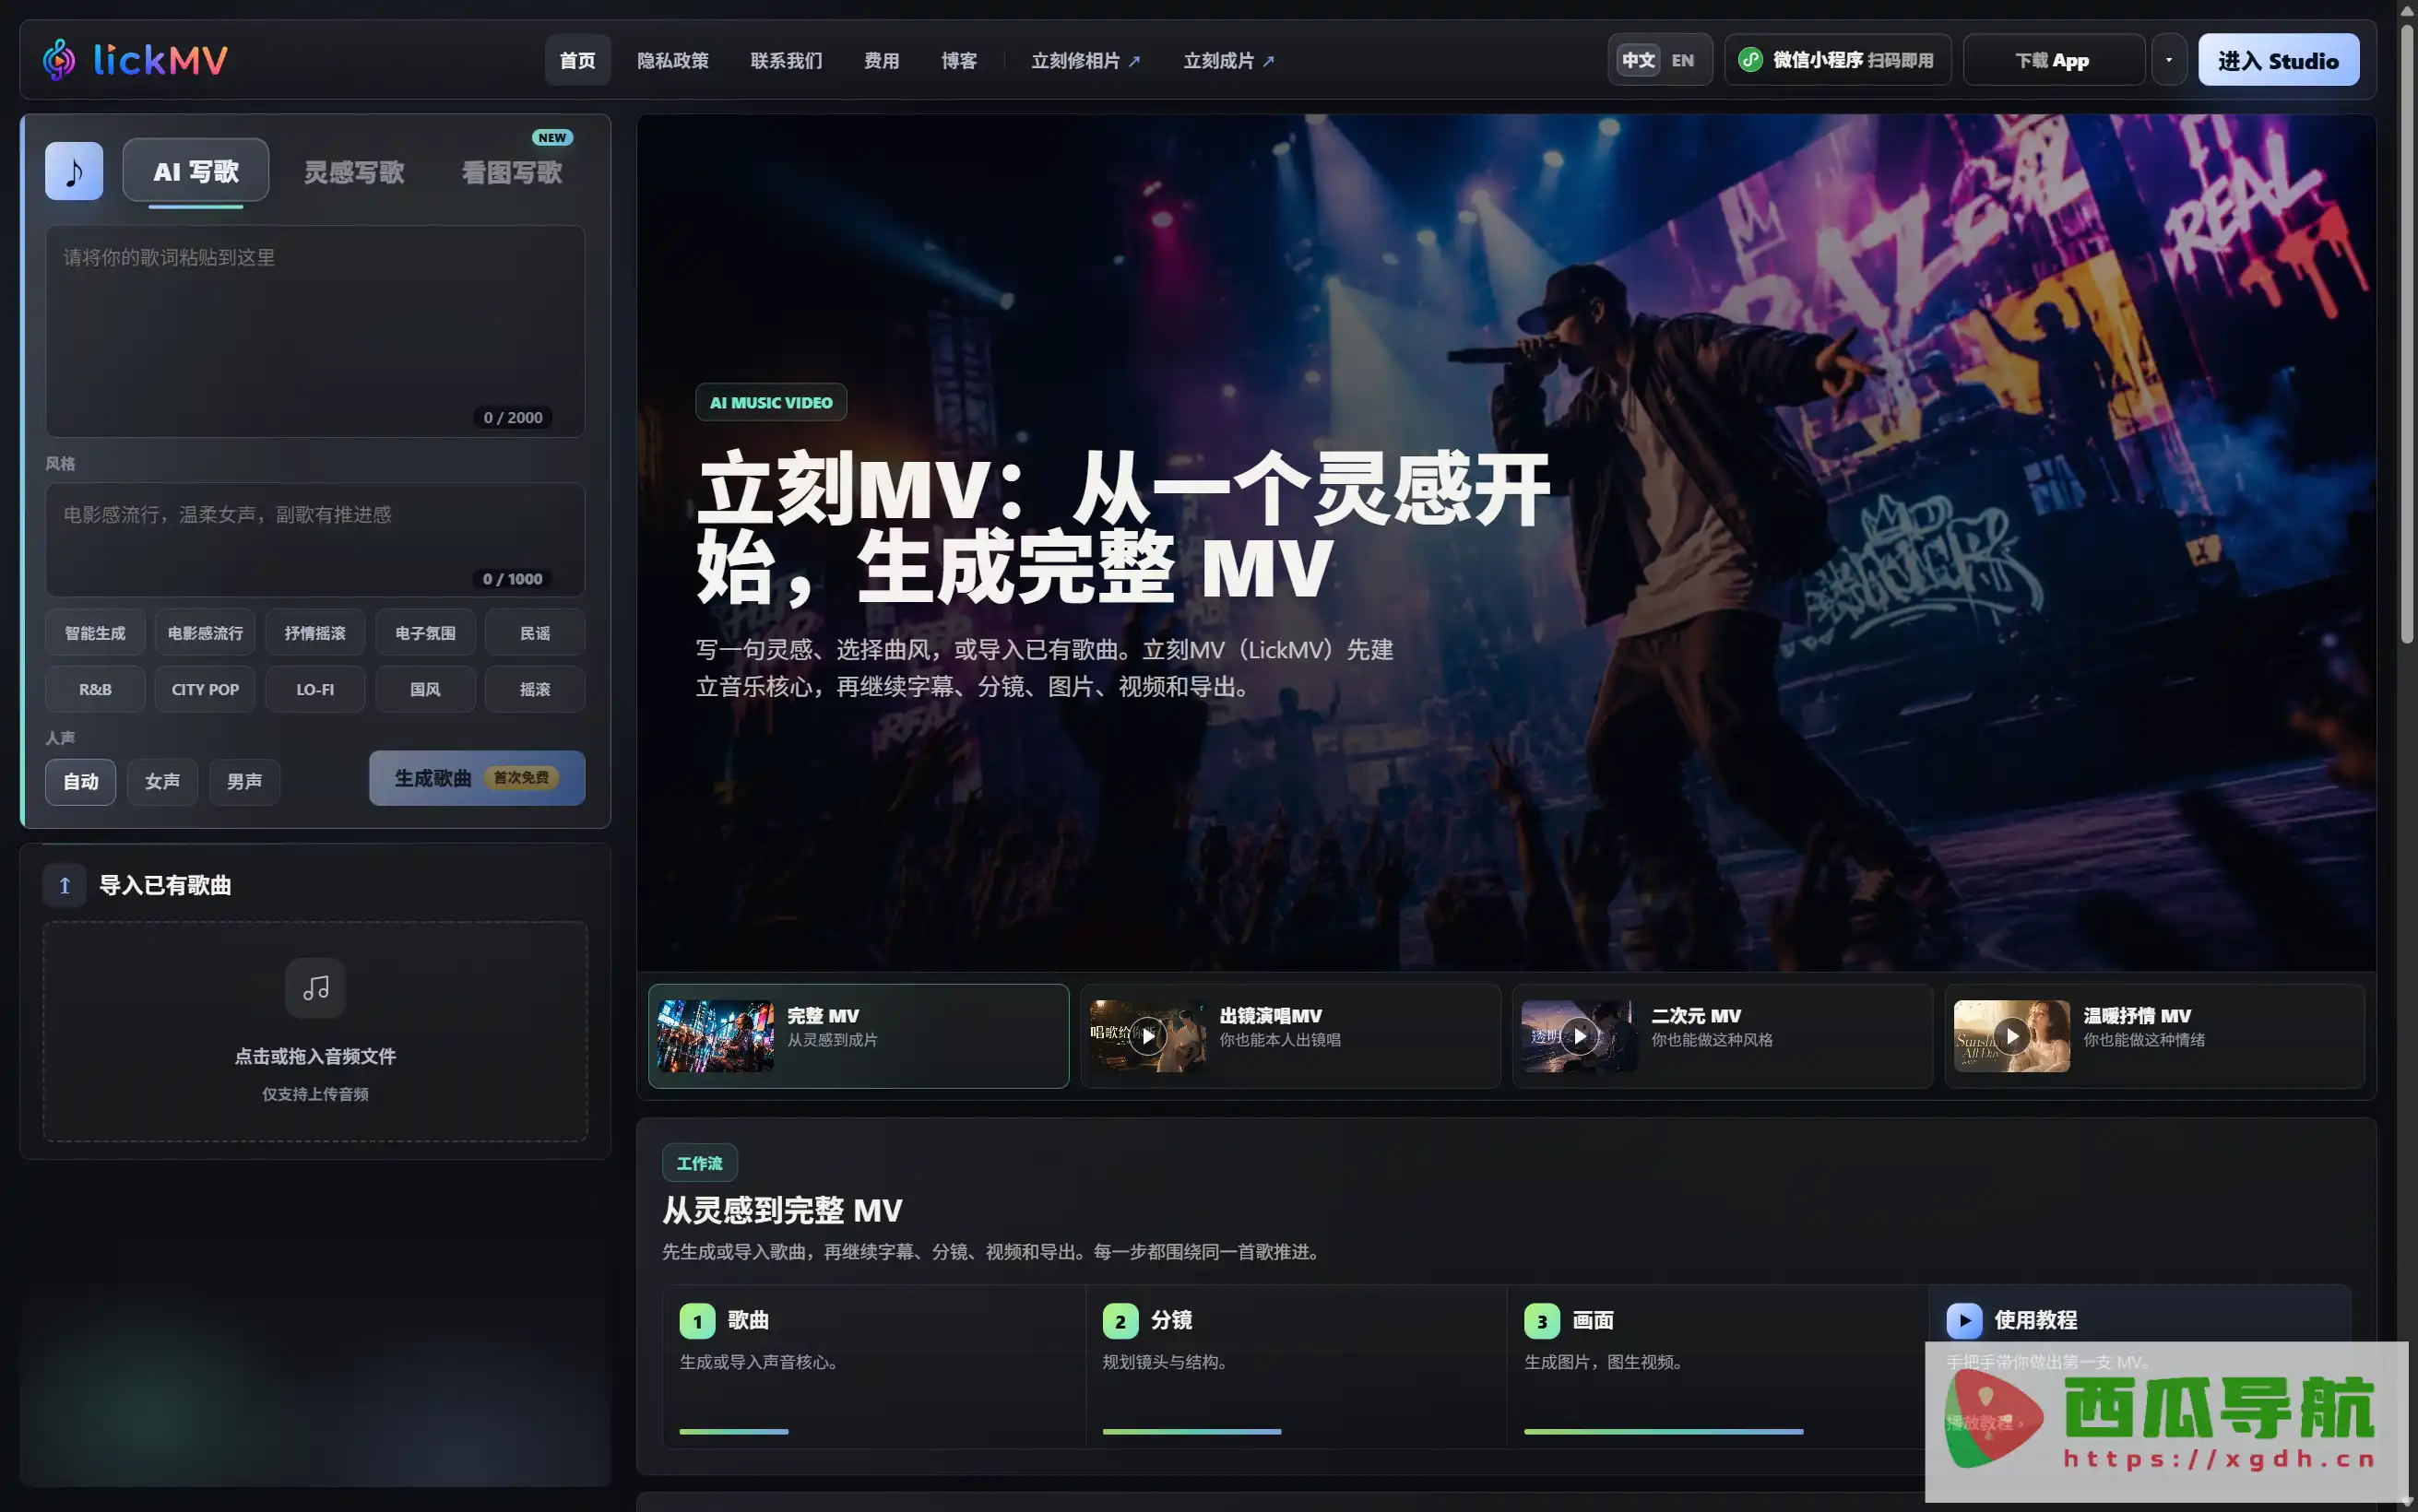Click the external arrow icon after 立刻修相片
The width and height of the screenshot is (2418, 1512).
pos(1134,61)
